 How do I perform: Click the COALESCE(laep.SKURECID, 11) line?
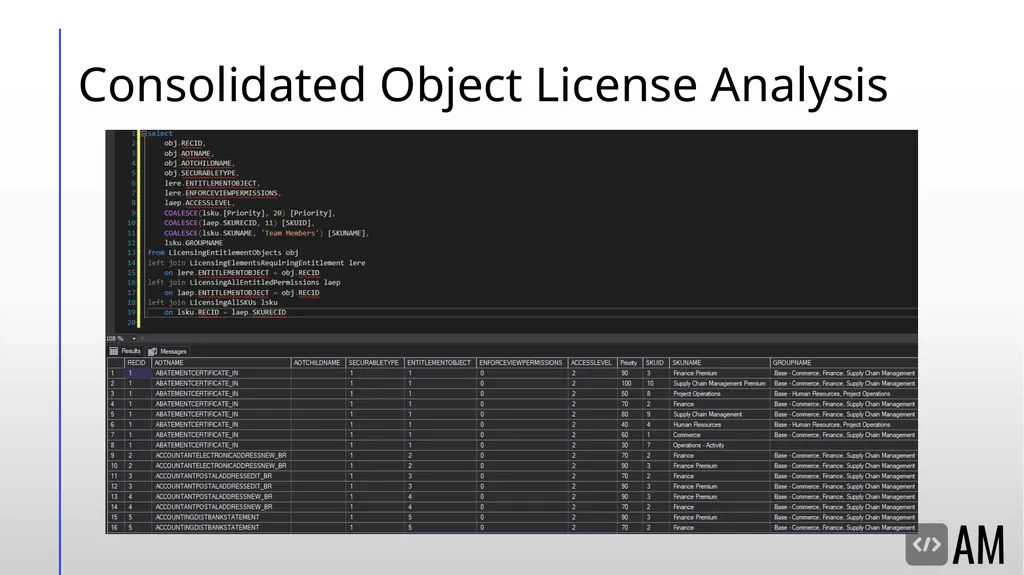coord(239,223)
